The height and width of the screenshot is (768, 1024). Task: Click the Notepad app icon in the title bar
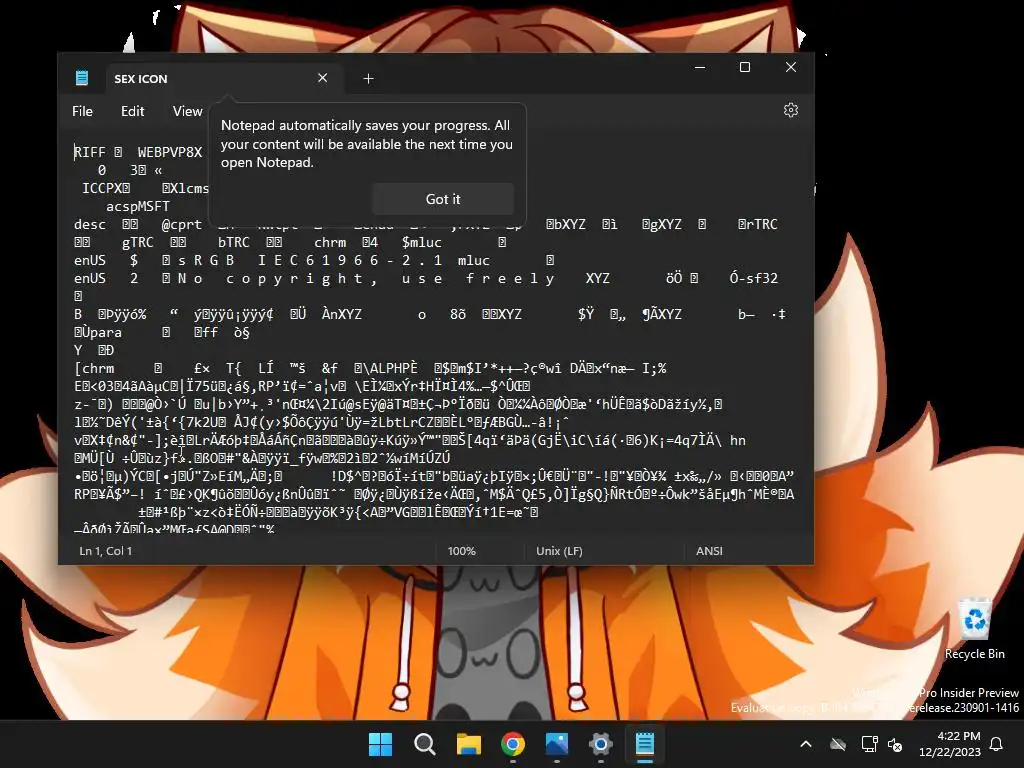[82, 78]
